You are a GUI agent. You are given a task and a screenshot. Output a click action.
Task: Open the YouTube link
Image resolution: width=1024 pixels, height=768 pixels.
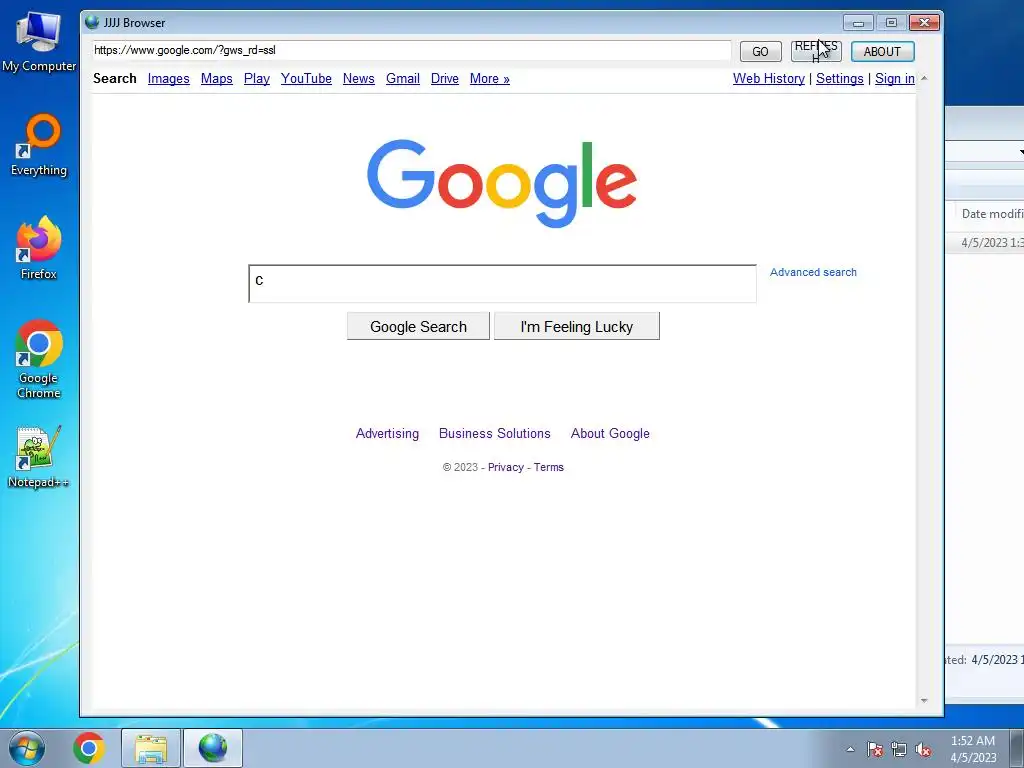tap(306, 78)
